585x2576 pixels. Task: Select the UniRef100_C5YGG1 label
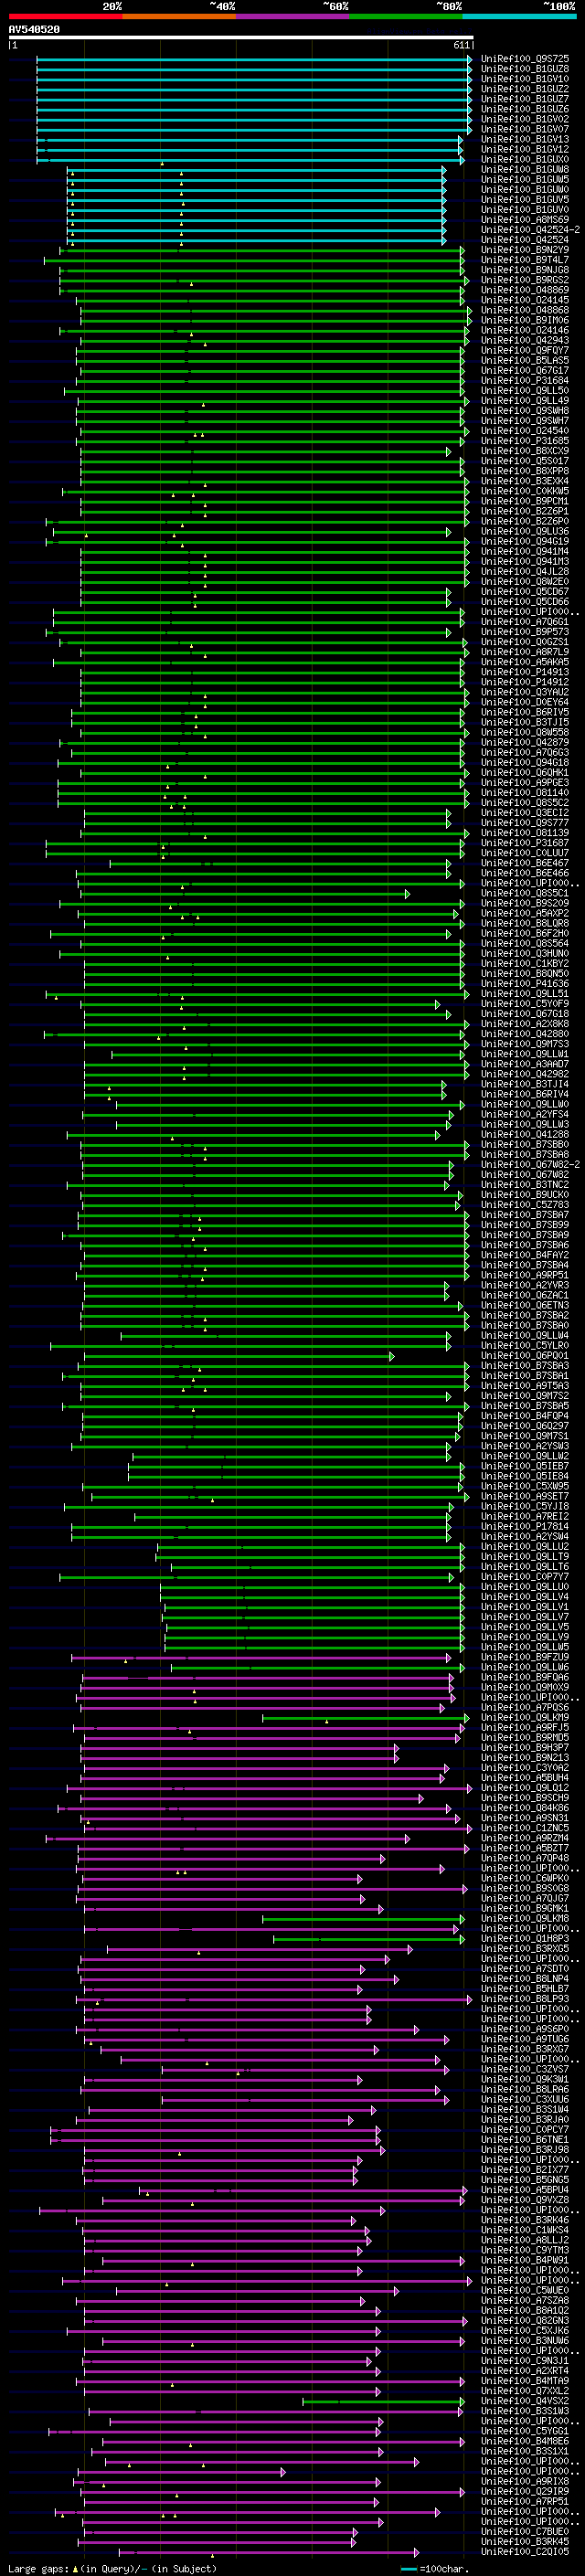(x=525, y=2431)
